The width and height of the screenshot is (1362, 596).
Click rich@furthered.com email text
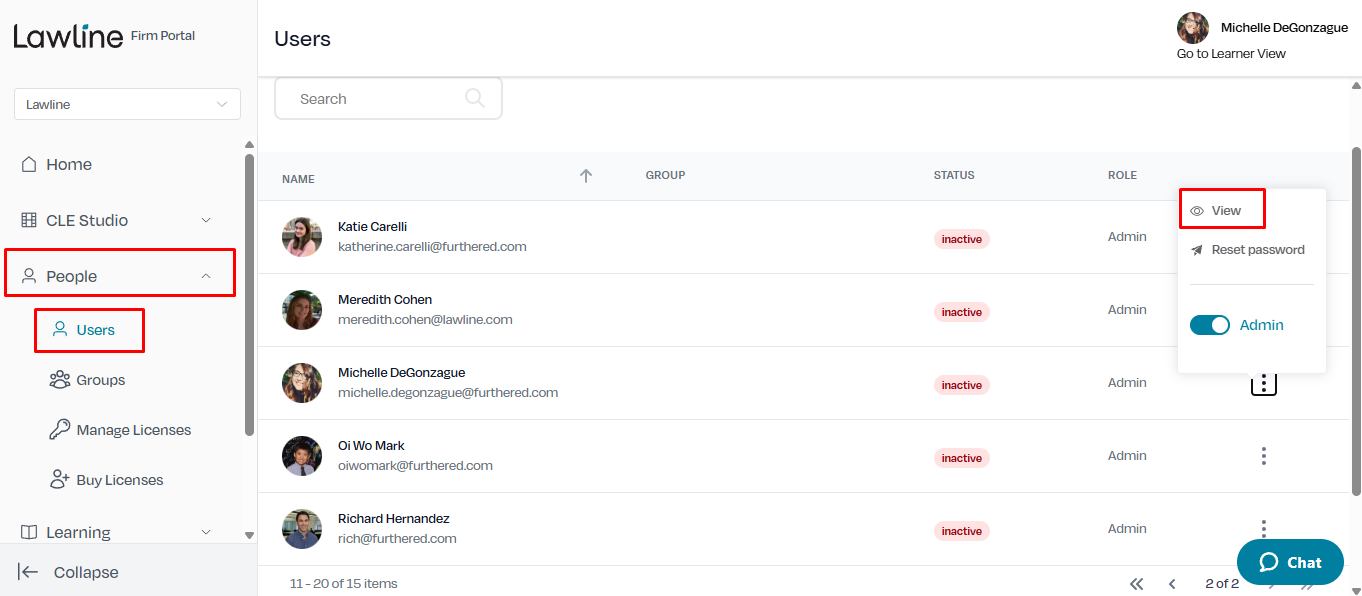click(397, 539)
